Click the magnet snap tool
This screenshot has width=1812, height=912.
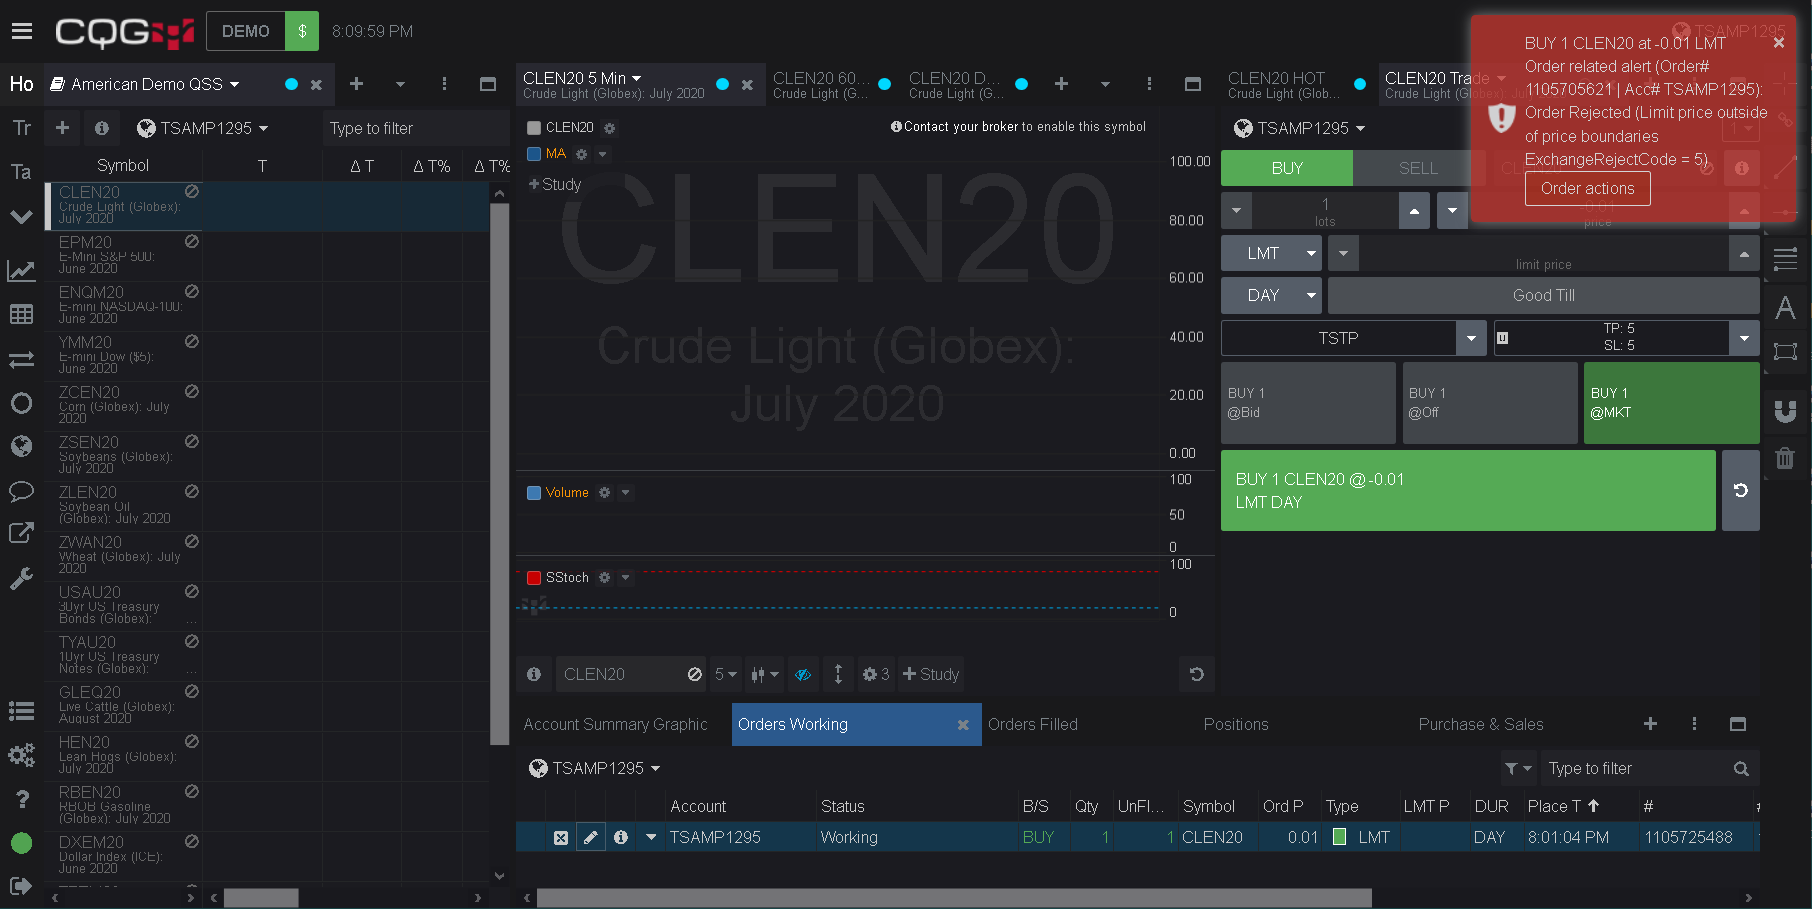click(x=1786, y=411)
